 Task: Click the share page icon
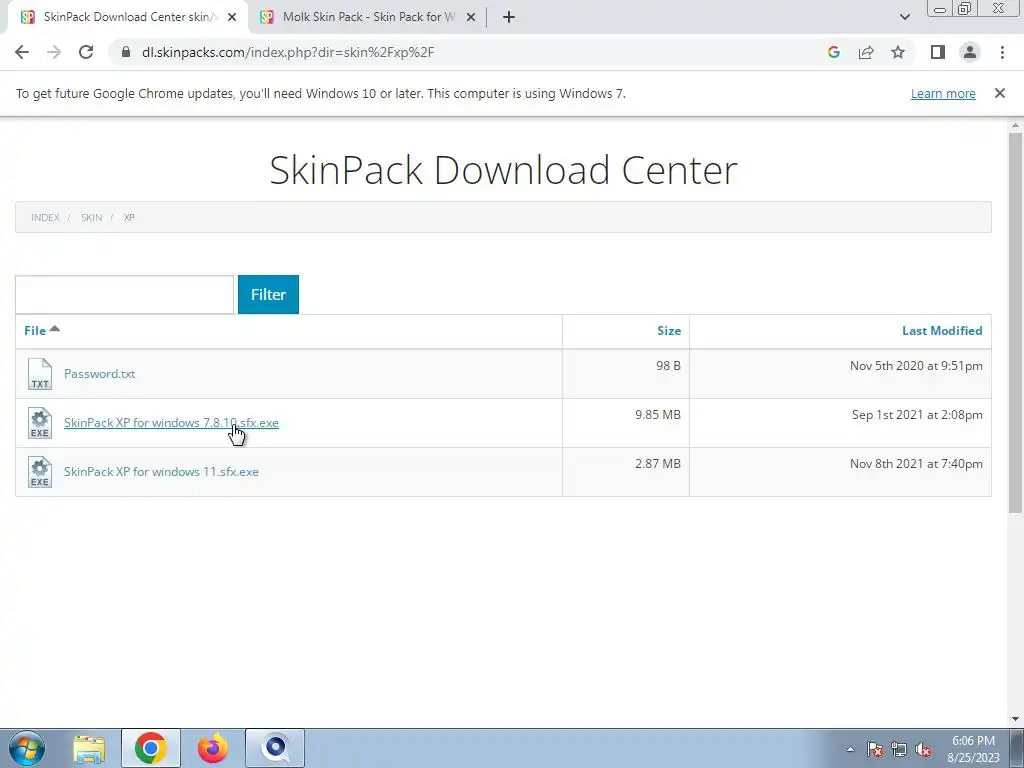(x=866, y=52)
